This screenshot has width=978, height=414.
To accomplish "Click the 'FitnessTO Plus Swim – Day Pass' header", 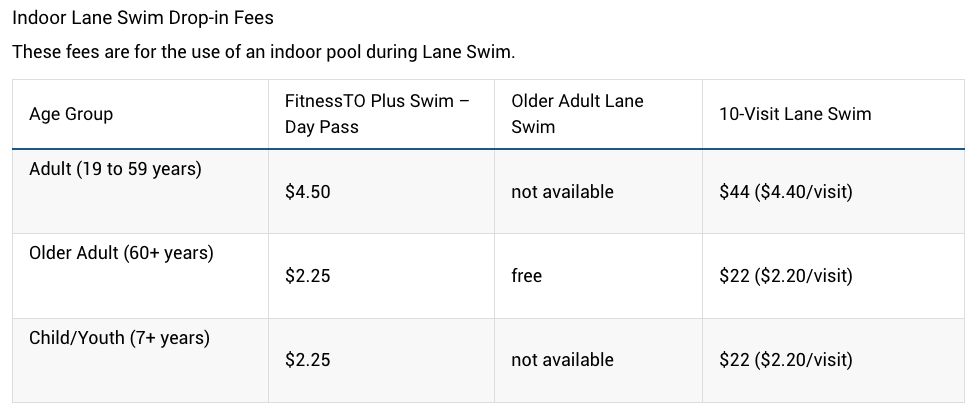I will point(377,113).
